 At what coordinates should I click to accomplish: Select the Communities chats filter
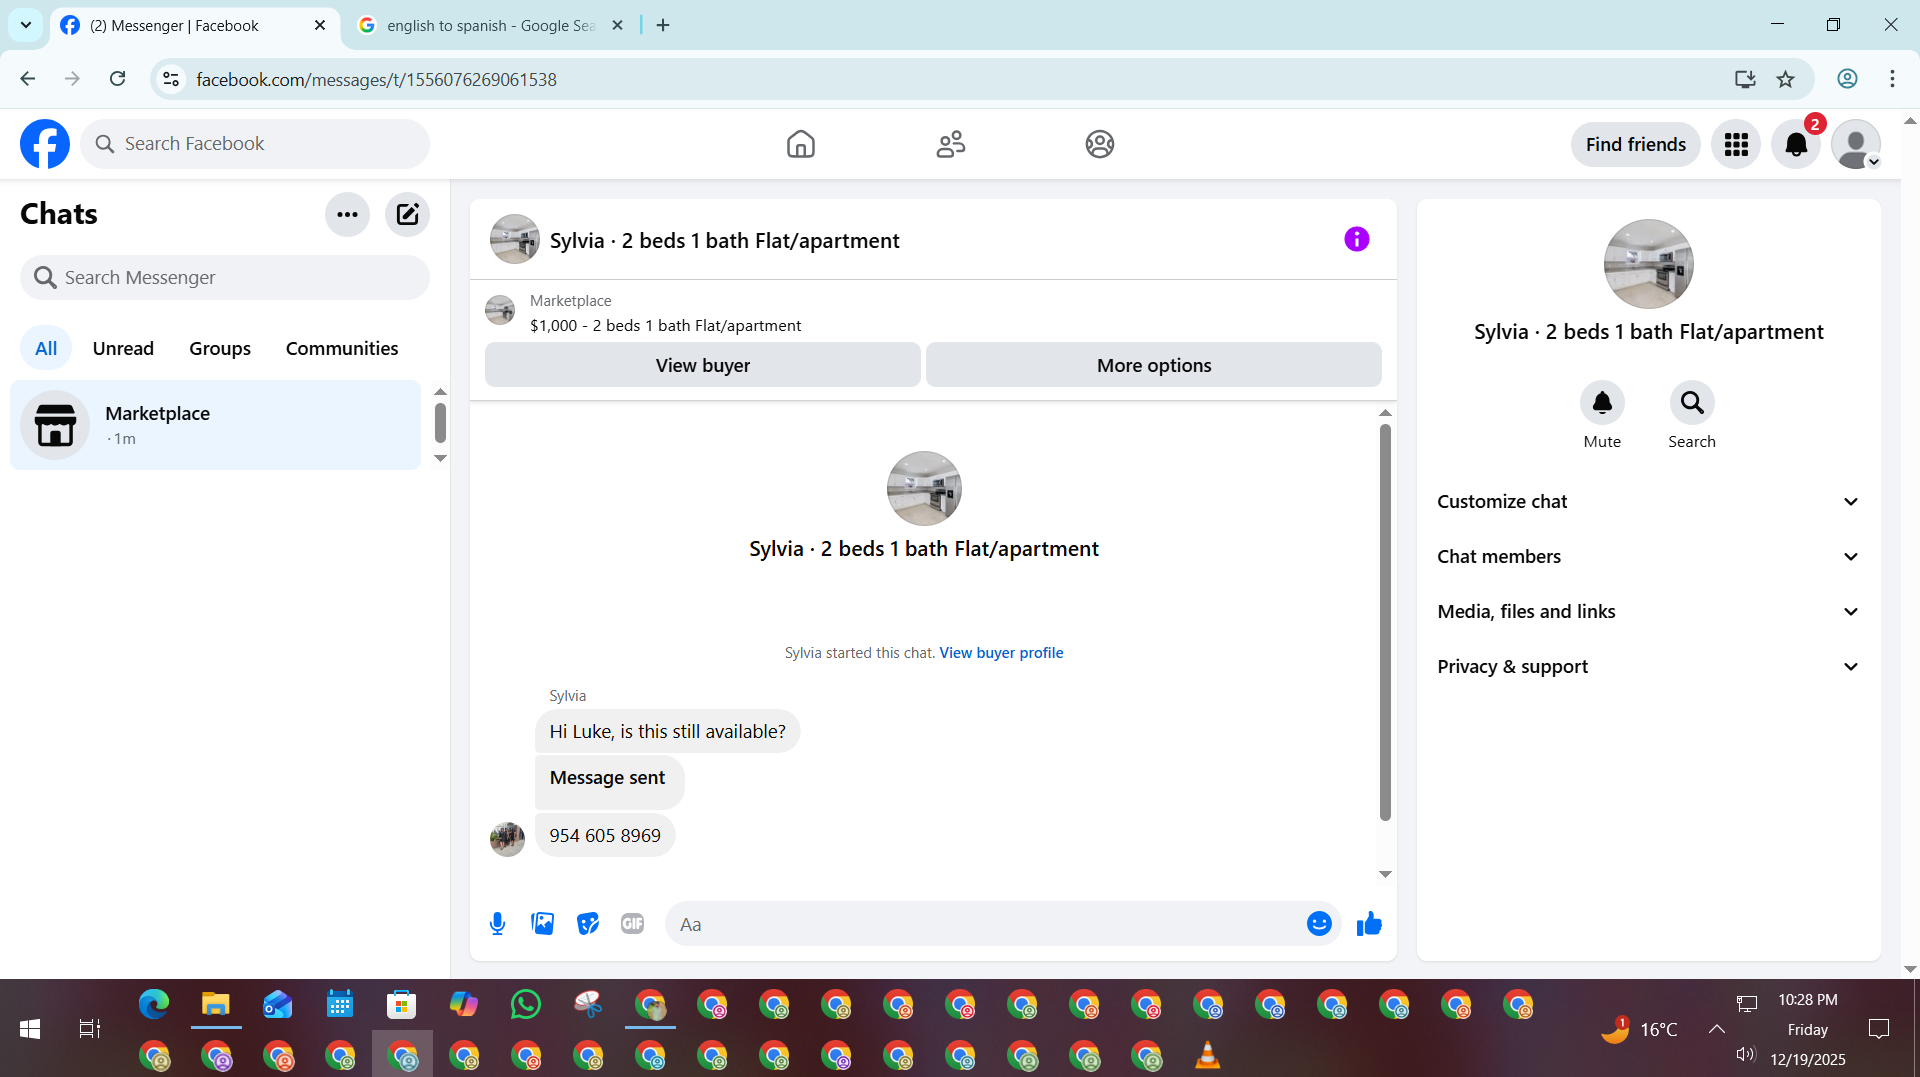pyautogui.click(x=342, y=349)
